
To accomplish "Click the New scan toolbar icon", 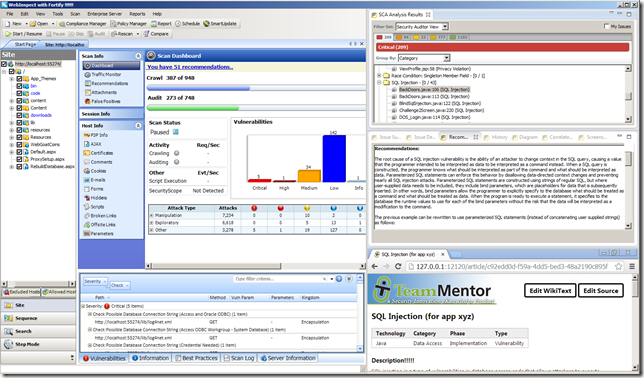I will 13,24.
